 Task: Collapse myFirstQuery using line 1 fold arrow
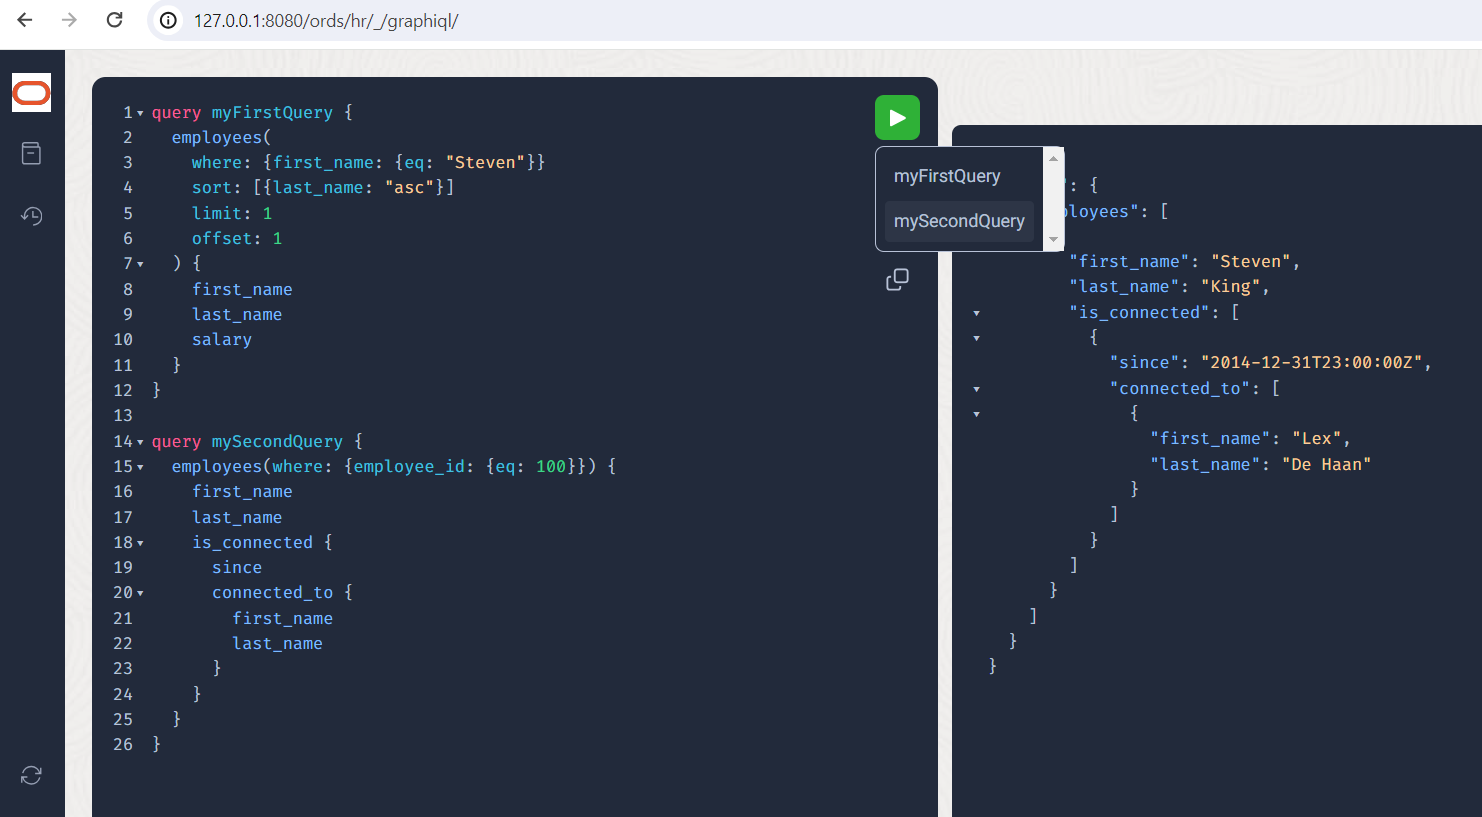point(140,112)
